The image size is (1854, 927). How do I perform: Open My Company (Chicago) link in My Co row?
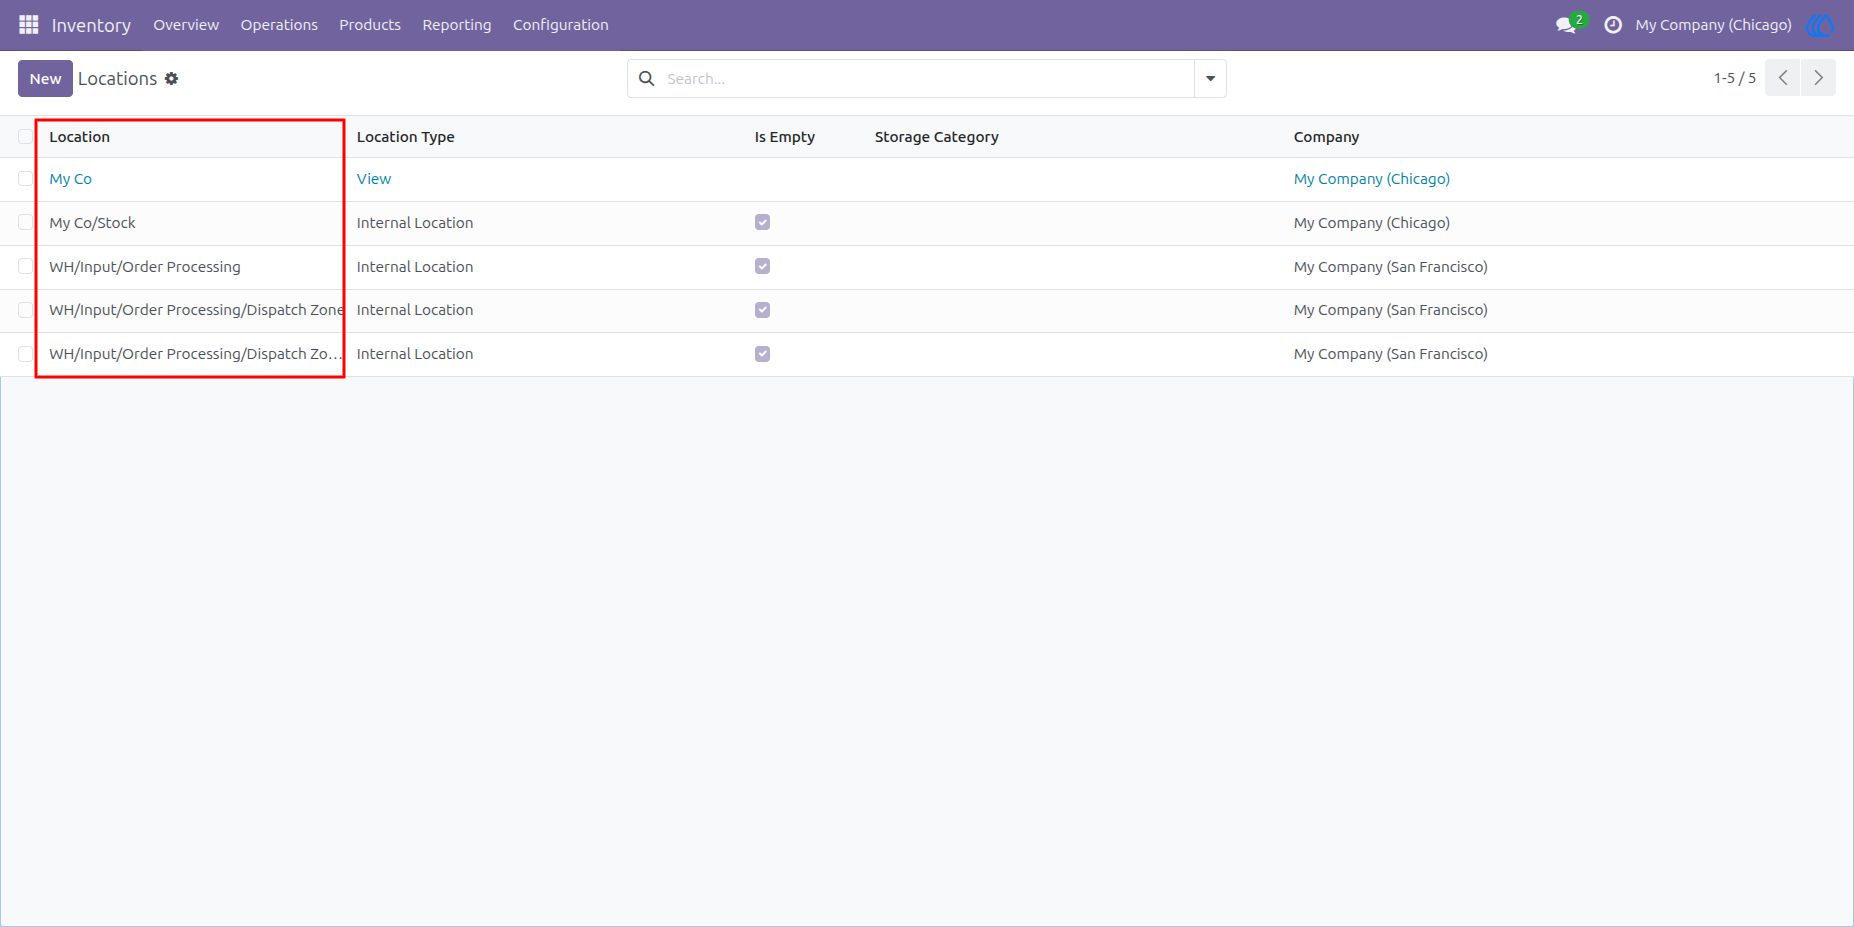click(x=1371, y=179)
